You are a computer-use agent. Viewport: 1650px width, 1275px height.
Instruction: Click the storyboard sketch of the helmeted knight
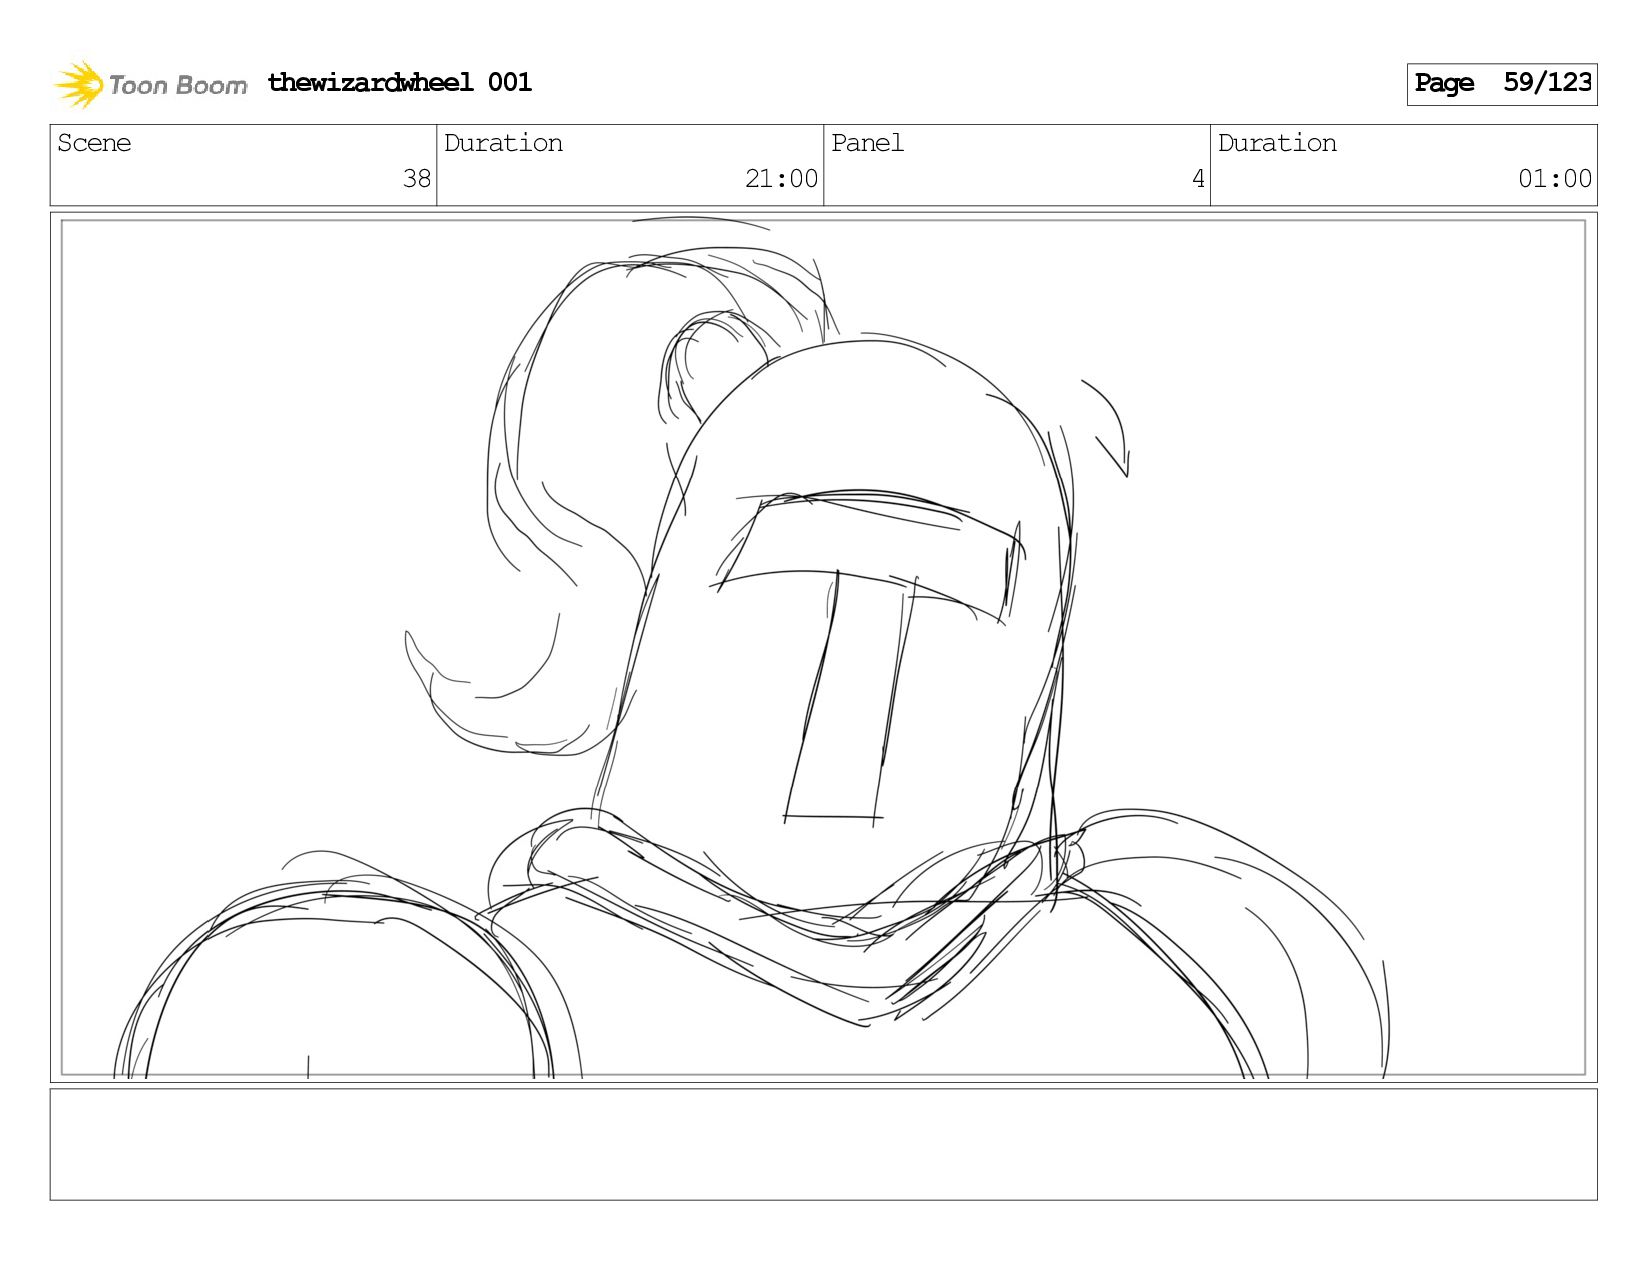[823, 647]
